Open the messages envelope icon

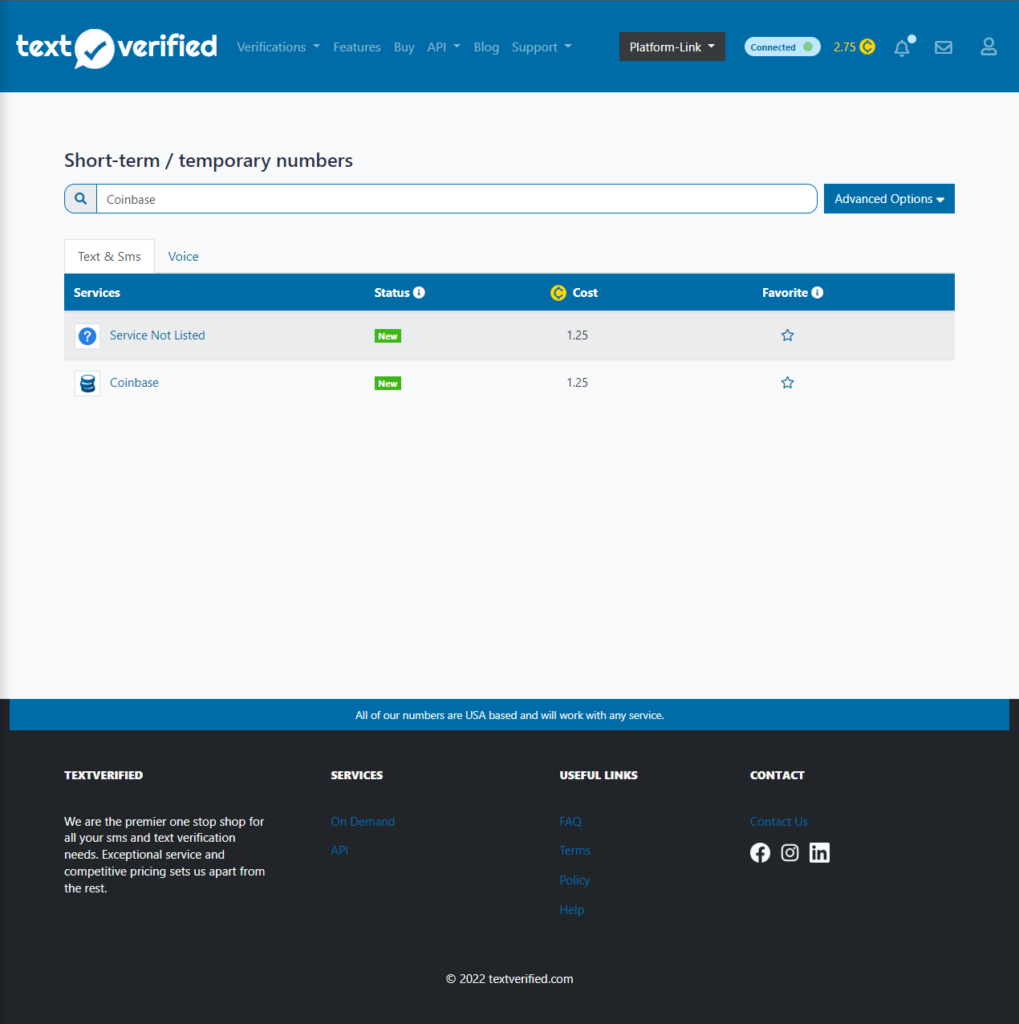(943, 47)
